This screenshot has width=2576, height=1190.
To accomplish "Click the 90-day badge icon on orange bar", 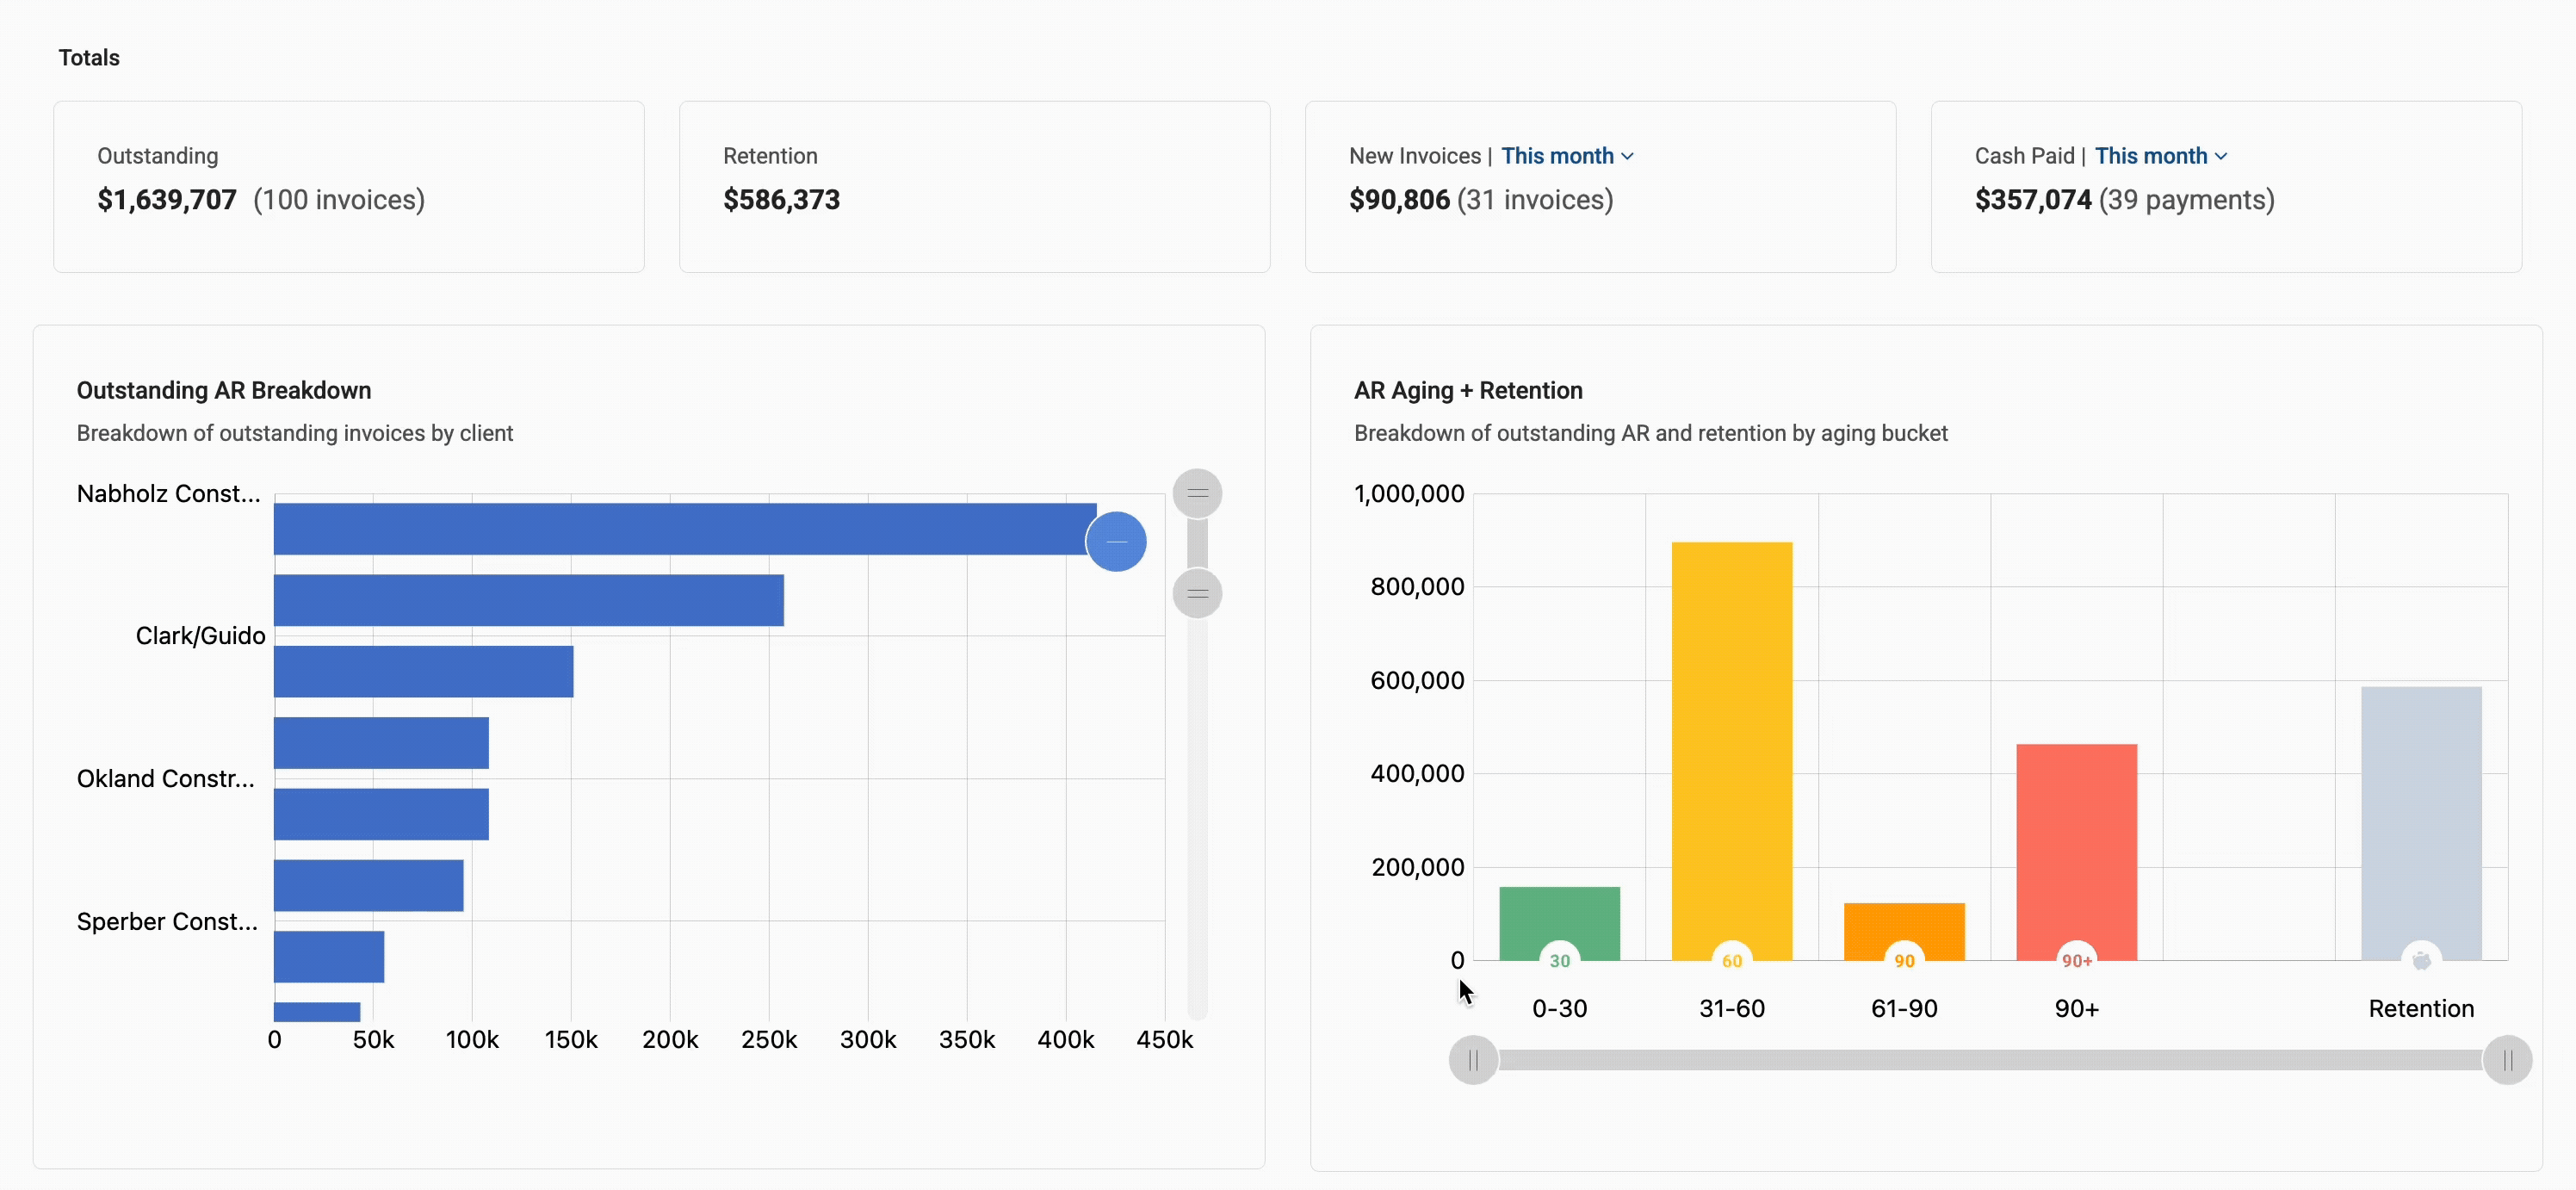I will click(1904, 960).
